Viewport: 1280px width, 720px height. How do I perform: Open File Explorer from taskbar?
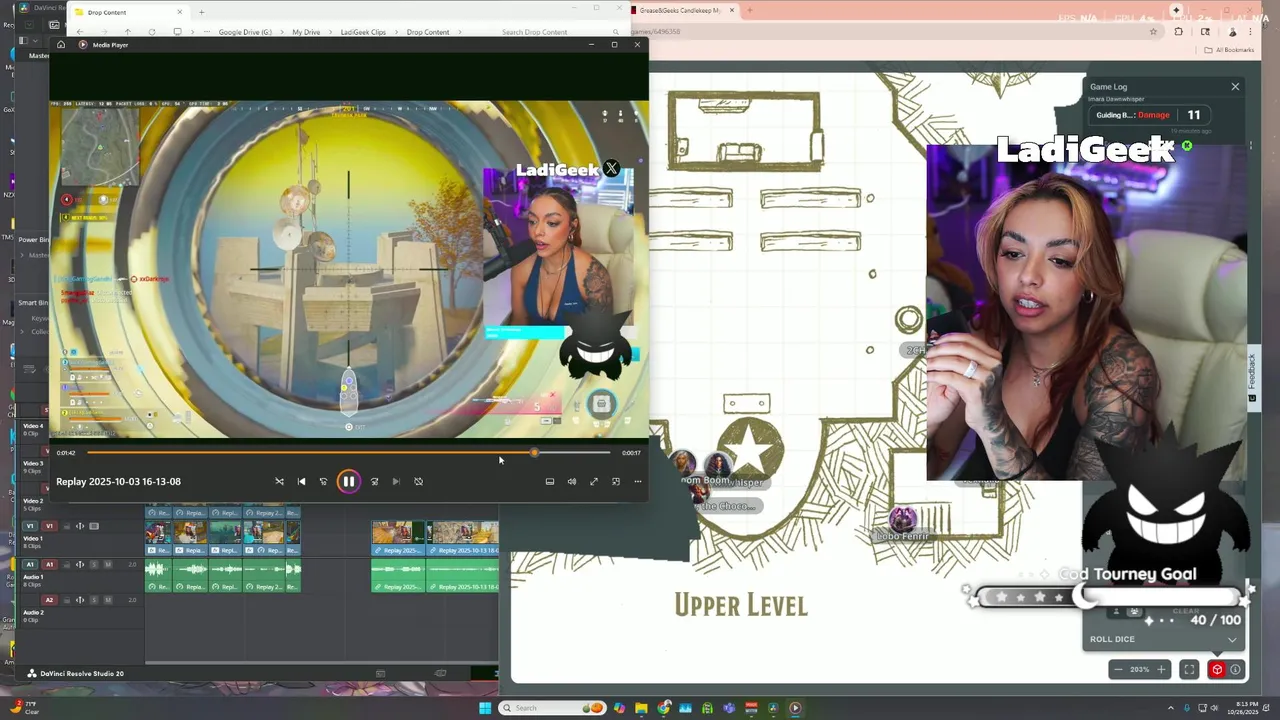(641, 708)
